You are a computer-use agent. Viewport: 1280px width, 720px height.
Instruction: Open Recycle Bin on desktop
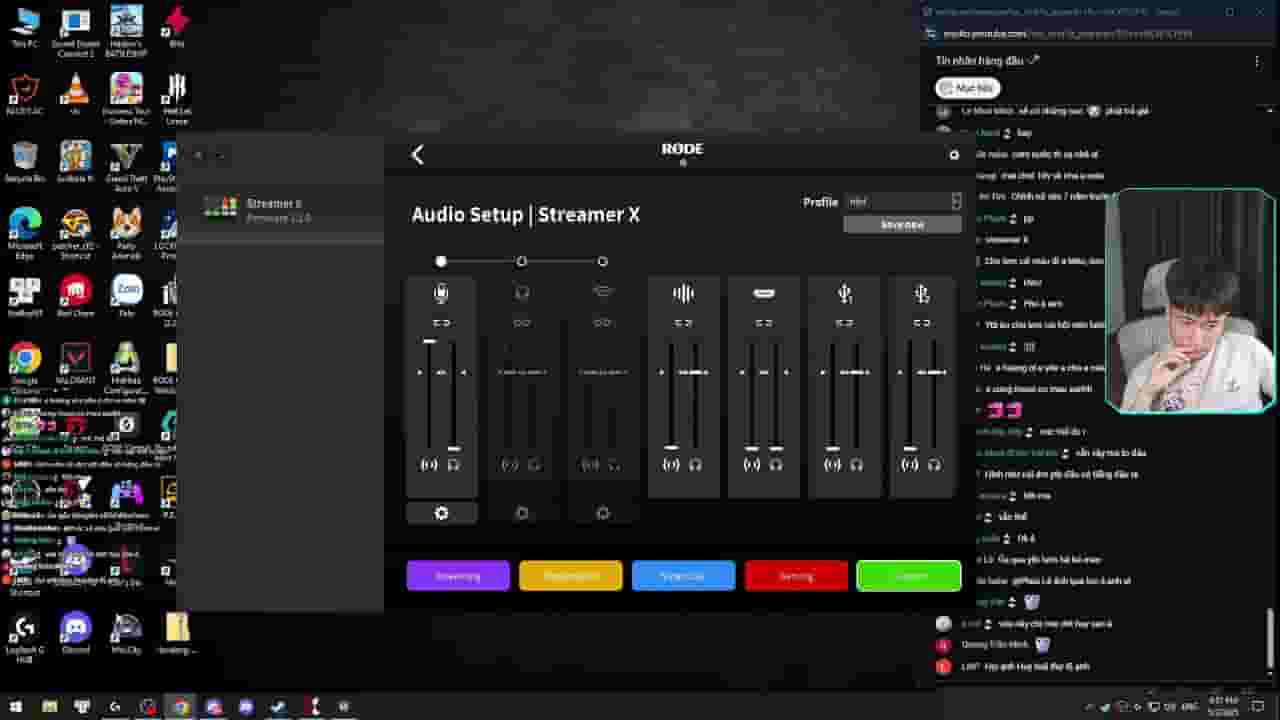tap(24, 163)
